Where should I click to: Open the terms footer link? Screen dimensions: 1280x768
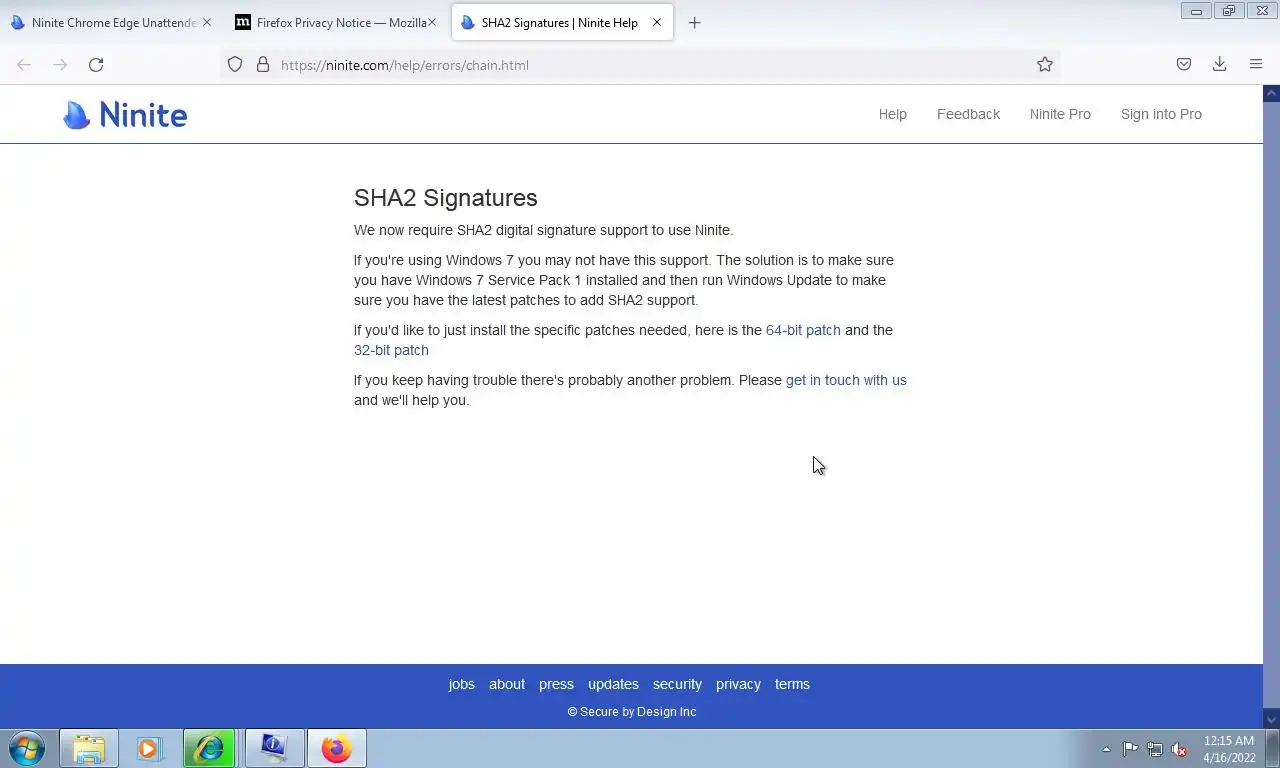[792, 684]
